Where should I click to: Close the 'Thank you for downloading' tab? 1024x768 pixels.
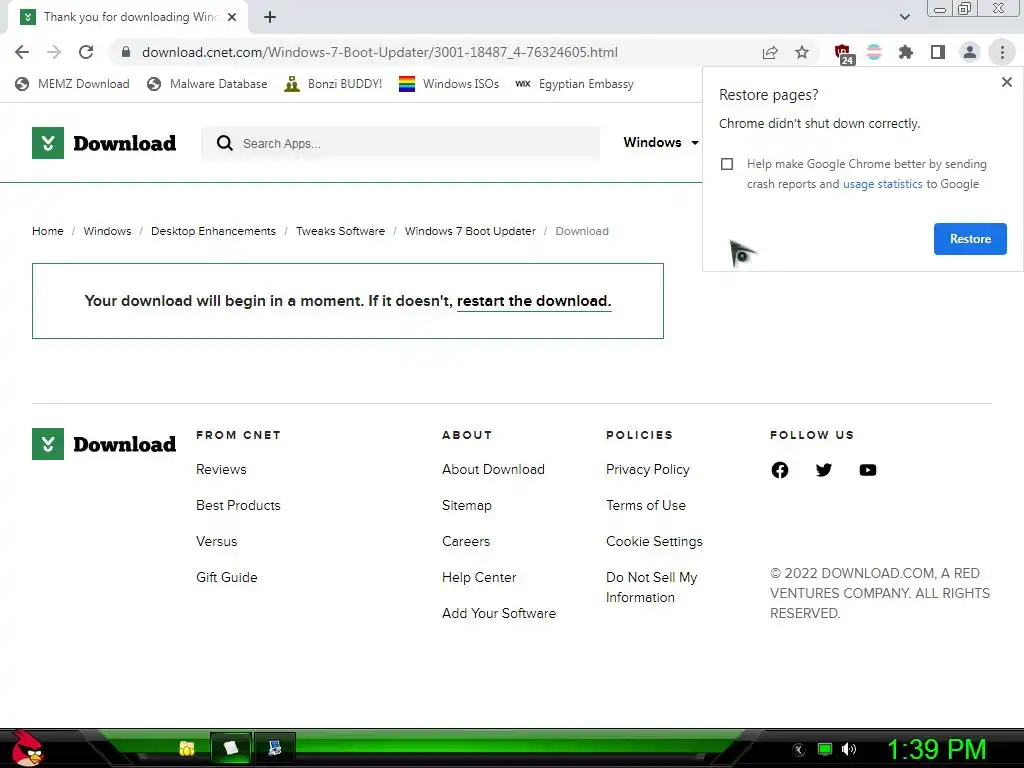click(232, 17)
